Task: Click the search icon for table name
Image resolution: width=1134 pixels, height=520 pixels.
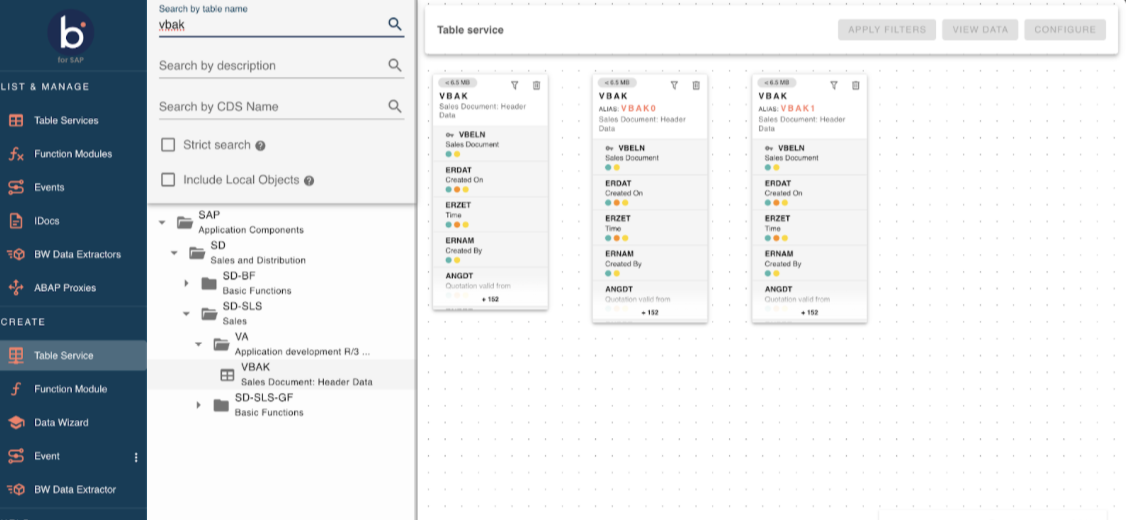Action: click(395, 24)
